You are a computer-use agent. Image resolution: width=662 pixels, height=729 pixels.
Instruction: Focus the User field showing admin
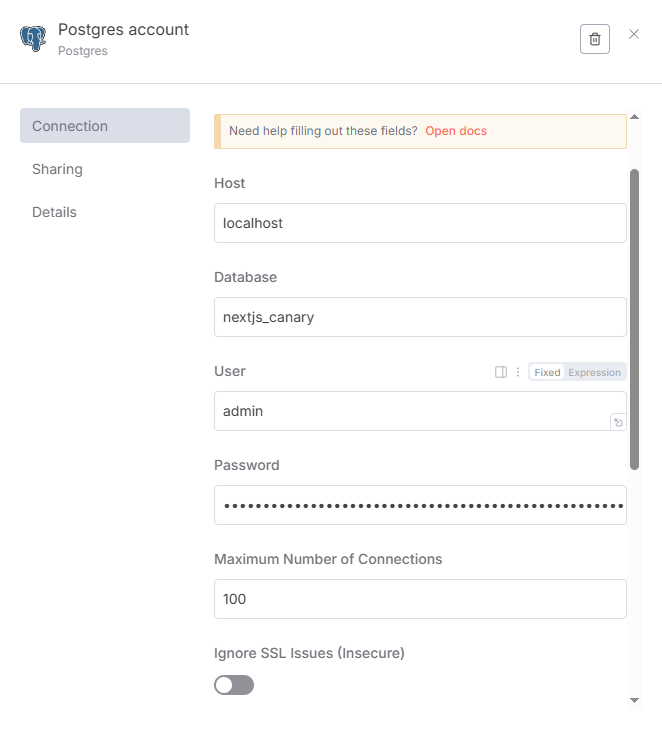pyautogui.click(x=420, y=411)
